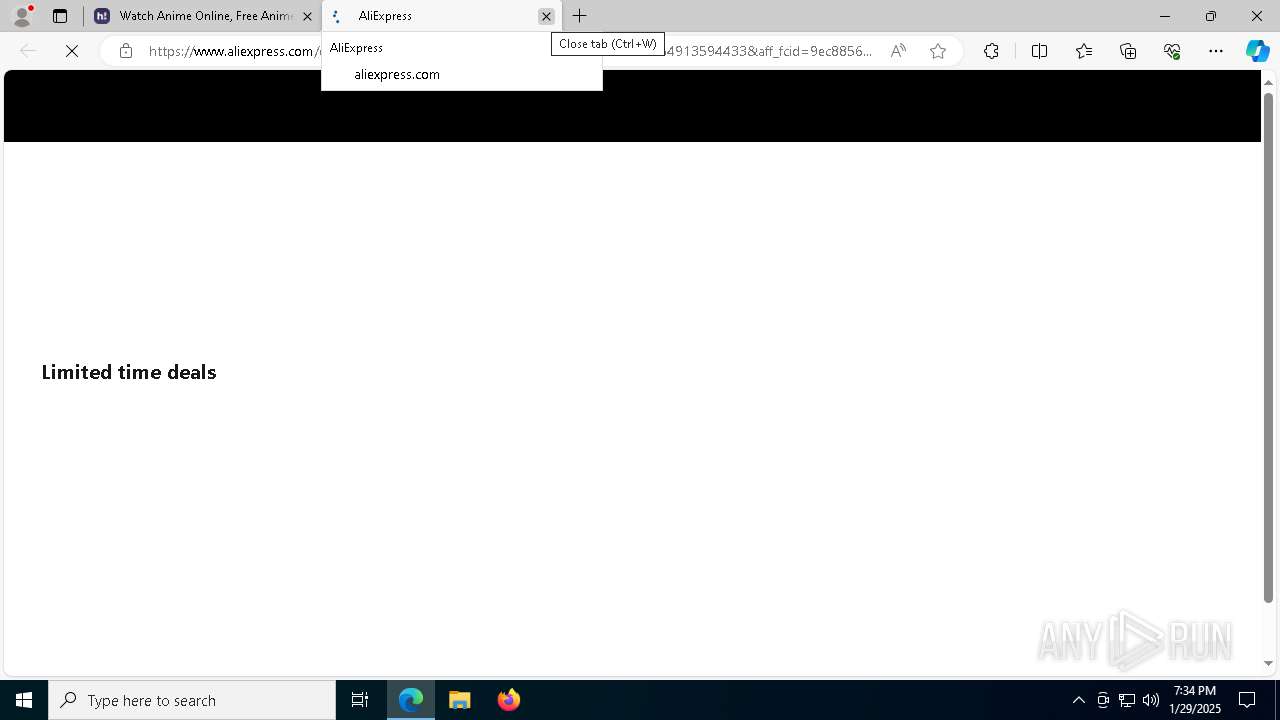Open Firefox from taskbar

pyautogui.click(x=509, y=700)
